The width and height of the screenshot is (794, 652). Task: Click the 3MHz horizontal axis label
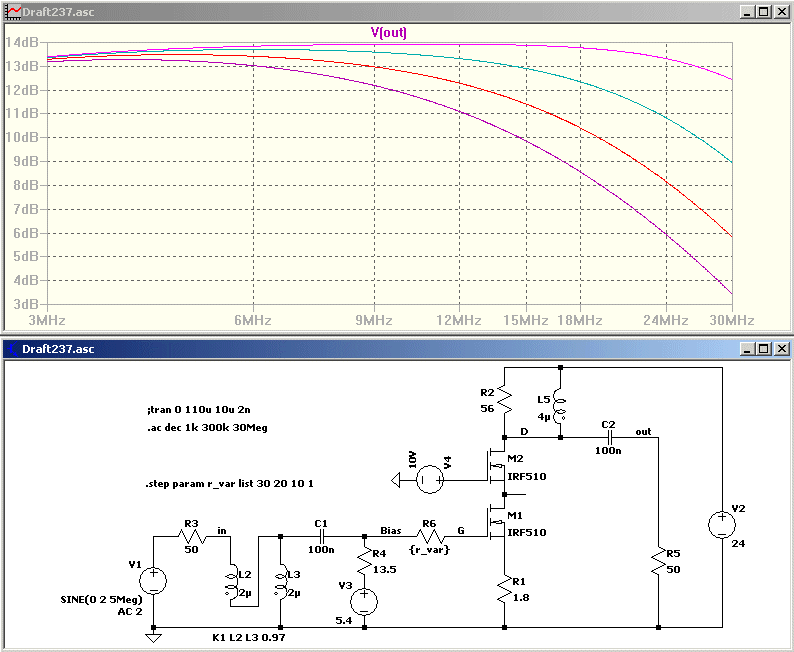coord(47,320)
